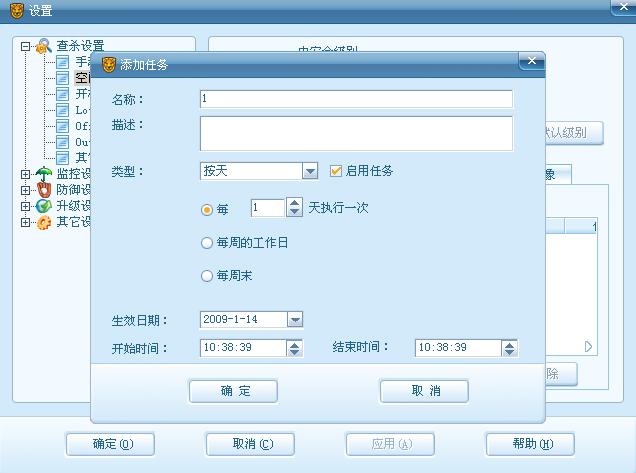Click the magnifier icon beside 查杀设置
This screenshot has width=636, height=473.
43,46
